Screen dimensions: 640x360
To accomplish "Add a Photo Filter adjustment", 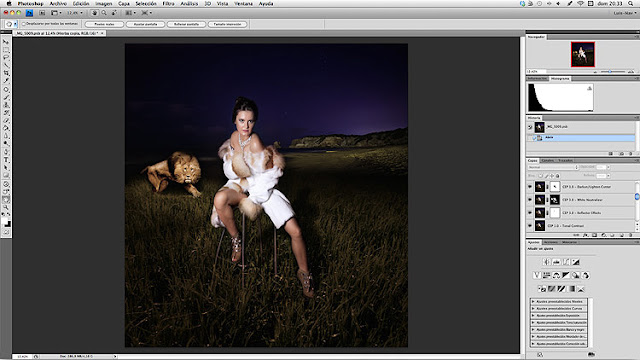I will point(576,276).
